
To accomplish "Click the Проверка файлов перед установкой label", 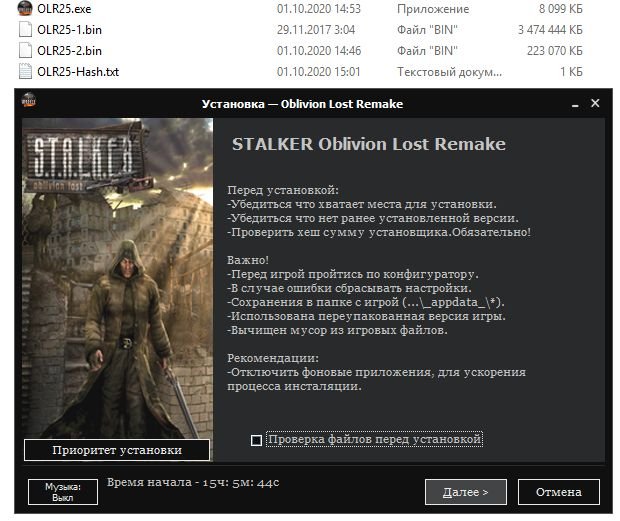I will coord(374,439).
